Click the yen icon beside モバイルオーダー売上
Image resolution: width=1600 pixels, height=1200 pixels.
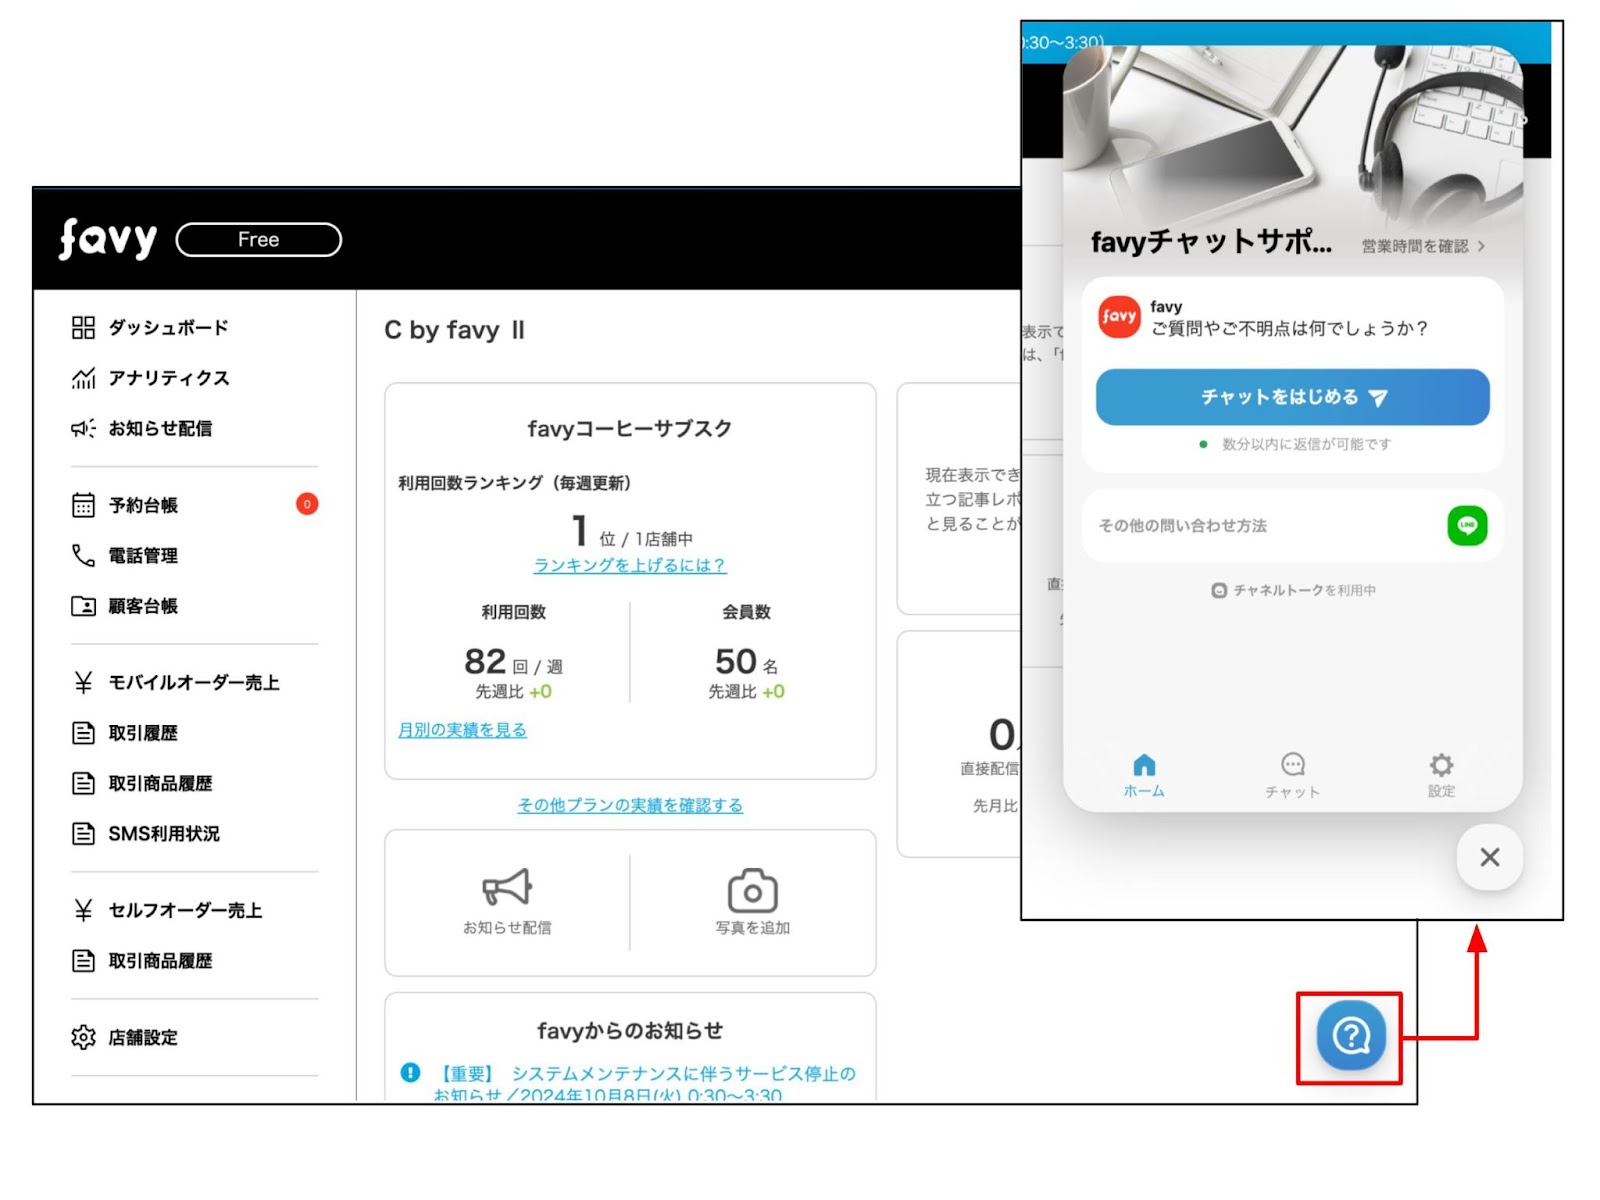(83, 682)
